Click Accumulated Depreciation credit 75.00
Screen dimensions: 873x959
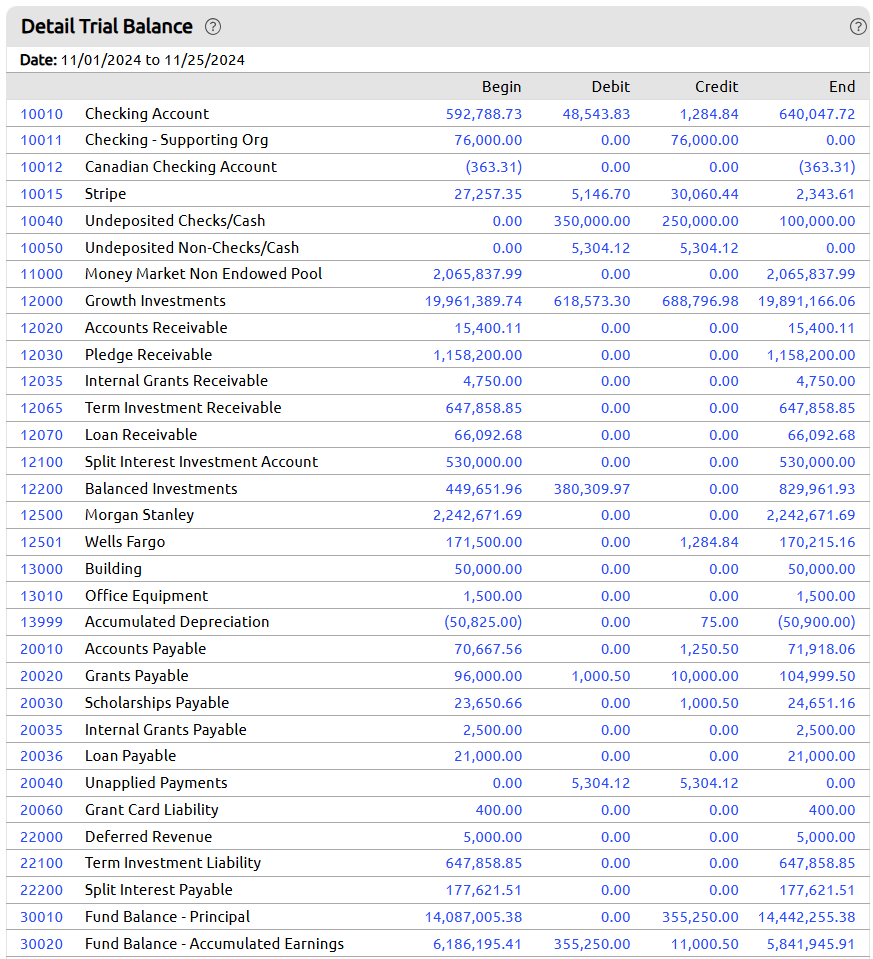(x=719, y=623)
